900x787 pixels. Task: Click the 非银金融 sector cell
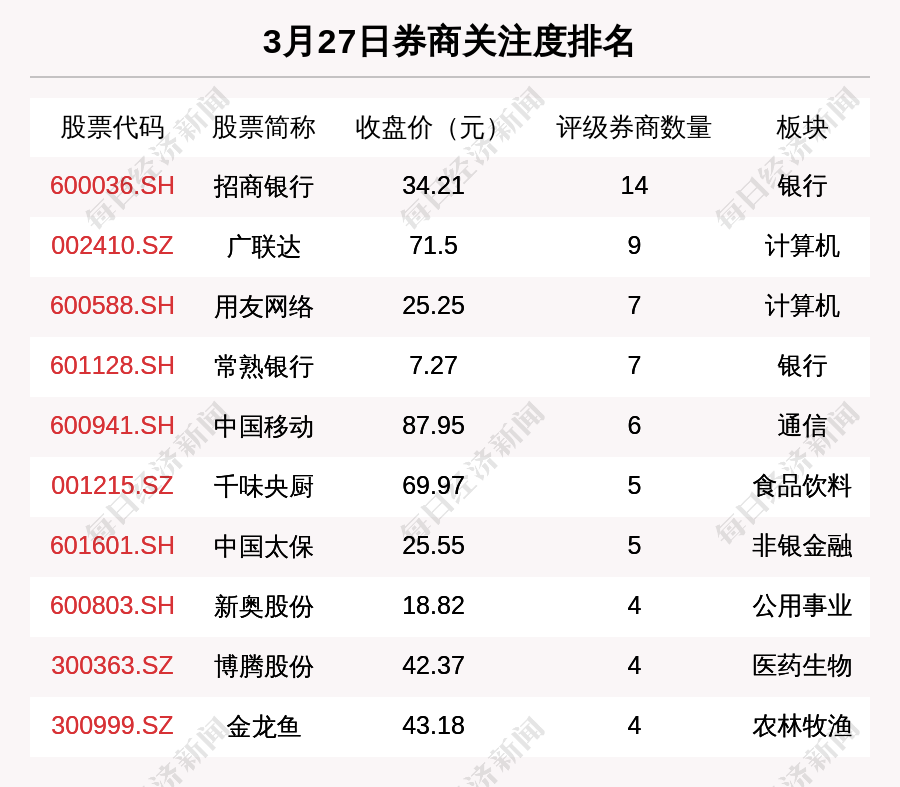pyautogui.click(x=802, y=546)
